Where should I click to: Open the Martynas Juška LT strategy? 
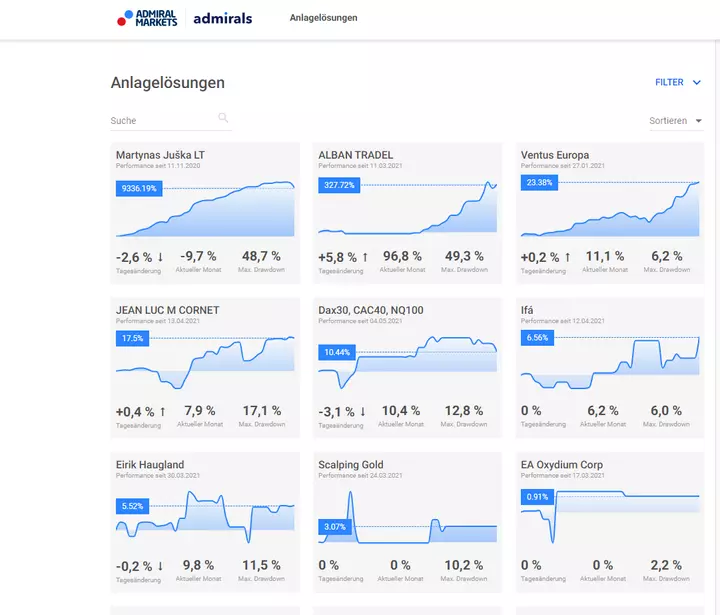click(160, 155)
